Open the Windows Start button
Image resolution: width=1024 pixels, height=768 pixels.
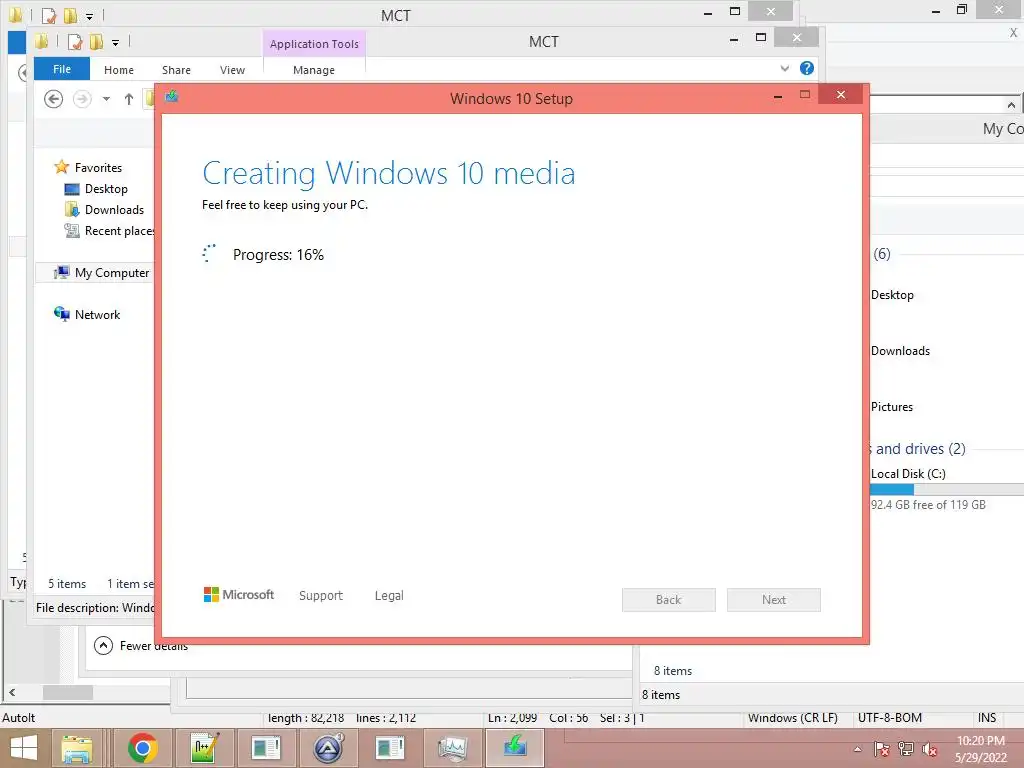click(x=24, y=748)
